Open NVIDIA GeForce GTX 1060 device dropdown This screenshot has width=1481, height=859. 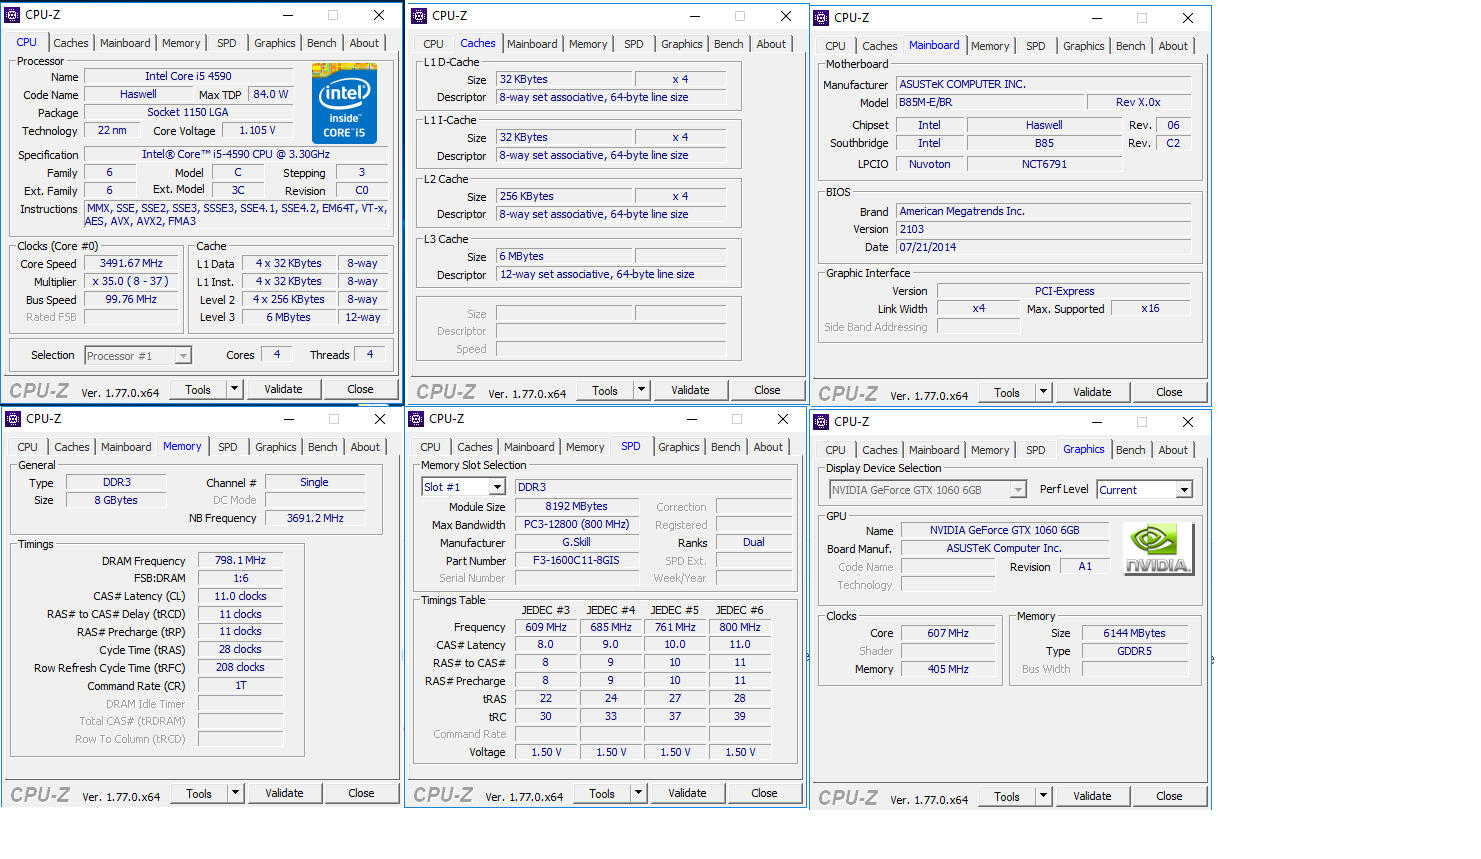tap(1018, 490)
